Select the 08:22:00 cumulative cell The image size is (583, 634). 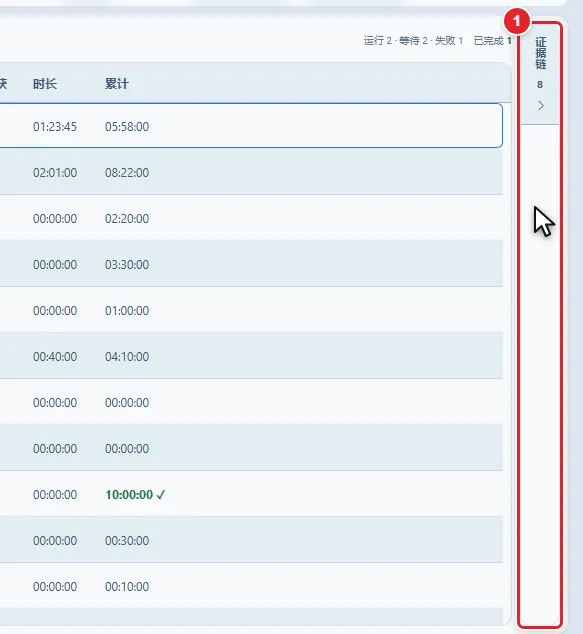[127, 173]
